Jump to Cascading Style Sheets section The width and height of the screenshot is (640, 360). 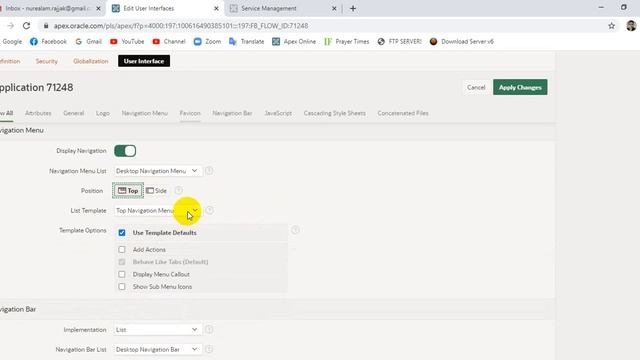334,113
